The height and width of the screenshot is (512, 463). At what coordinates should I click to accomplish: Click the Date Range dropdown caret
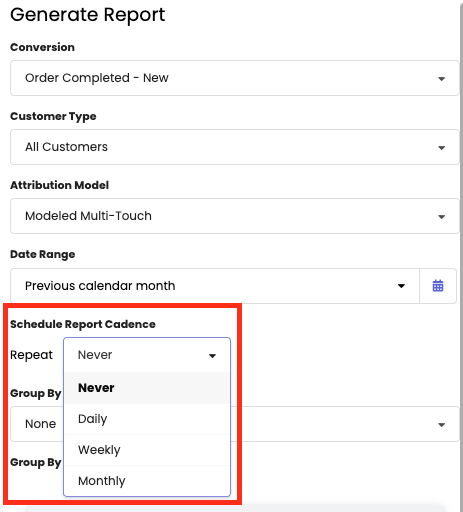(x=401, y=286)
